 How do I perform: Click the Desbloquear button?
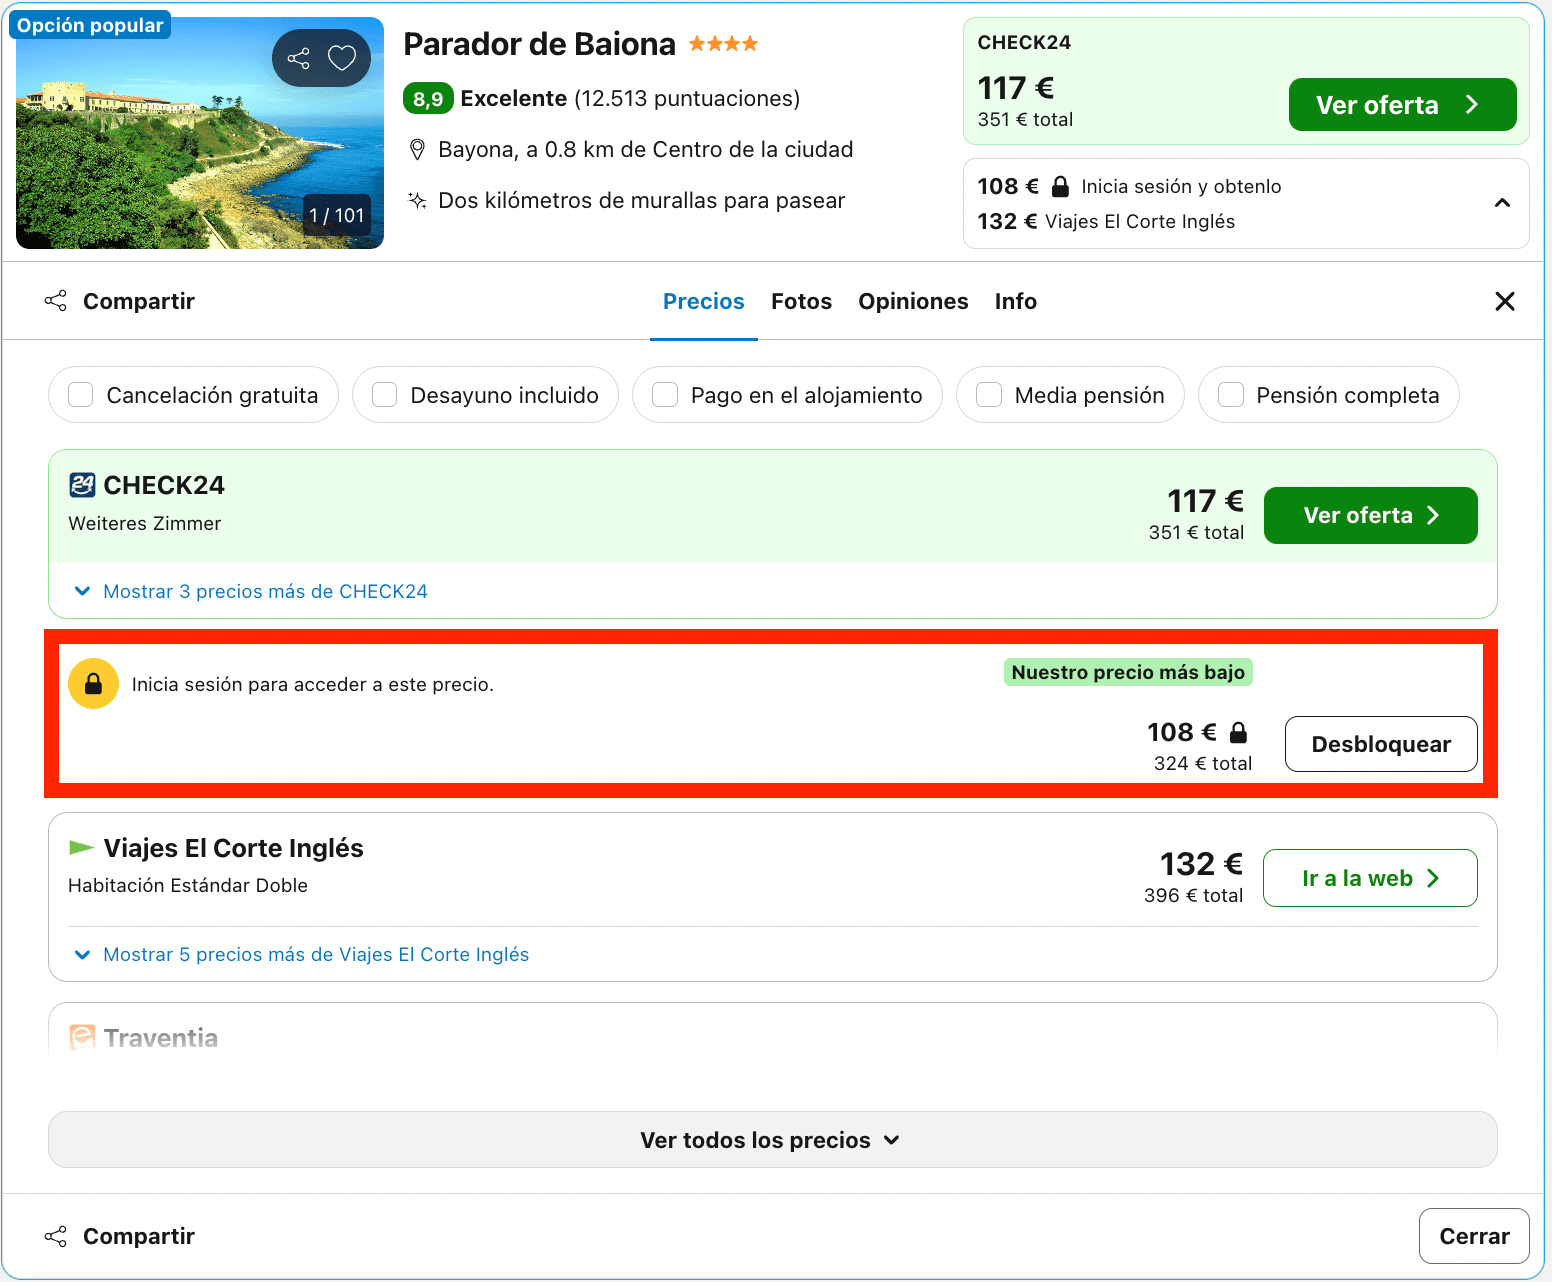tap(1381, 744)
